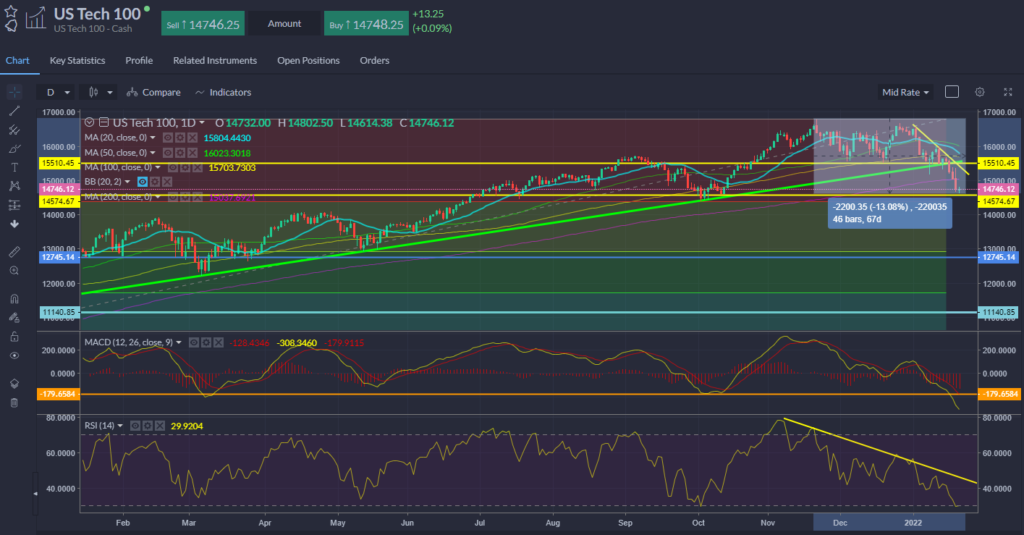Toggle lock all drawings padlock
Image resolution: width=1024 pixels, height=535 pixels.
[x=14, y=336]
